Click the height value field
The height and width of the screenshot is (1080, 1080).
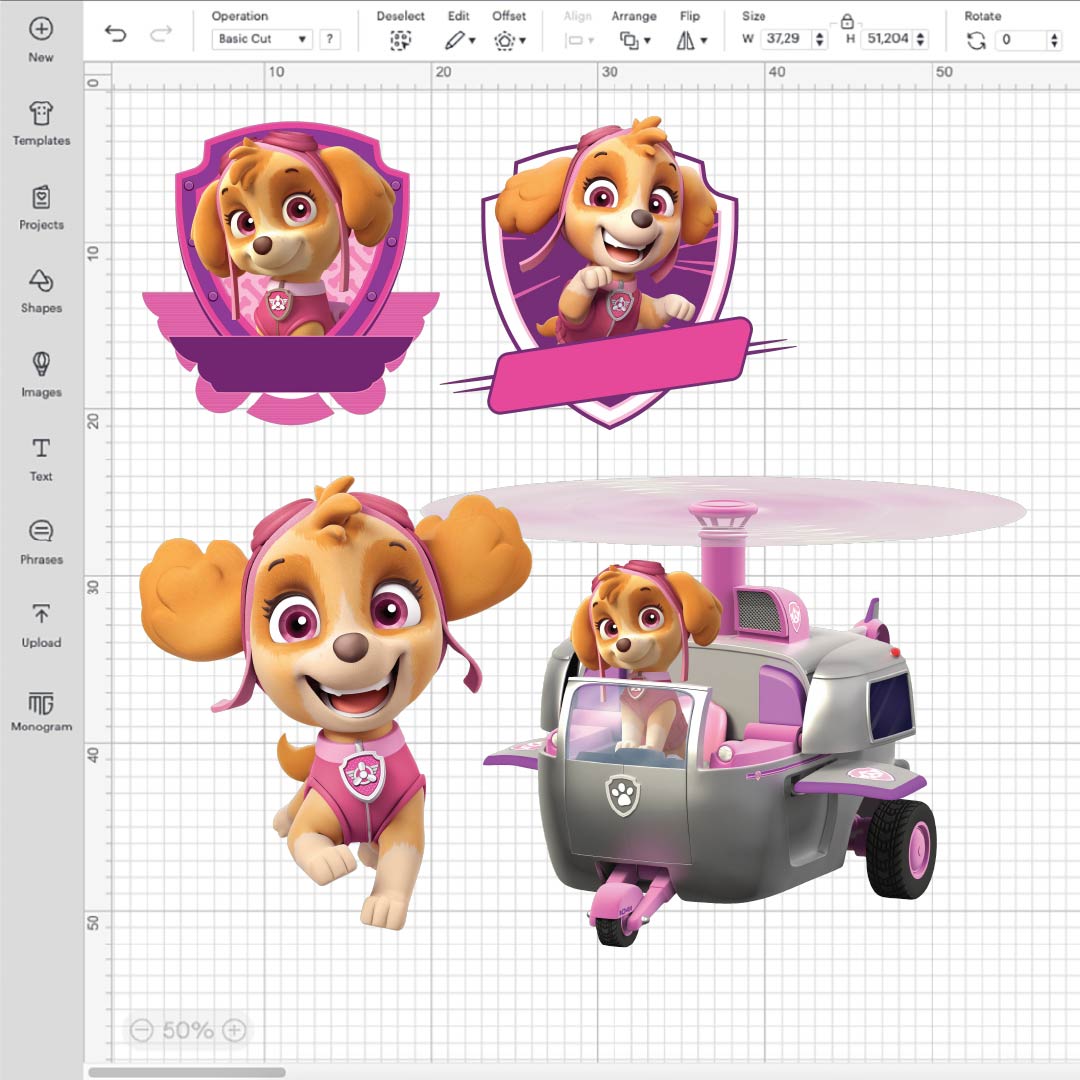click(x=887, y=39)
